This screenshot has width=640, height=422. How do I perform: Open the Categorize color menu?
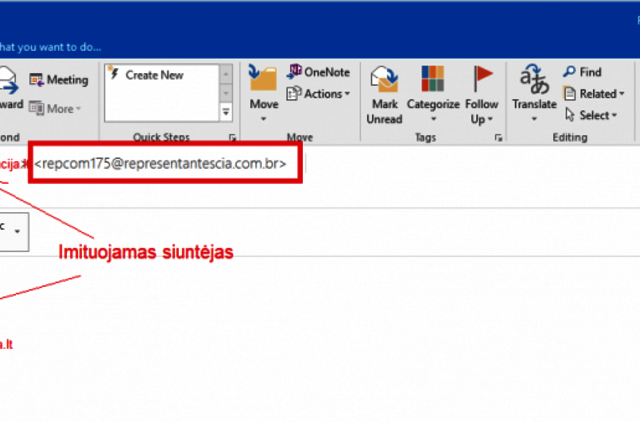pyautogui.click(x=433, y=94)
